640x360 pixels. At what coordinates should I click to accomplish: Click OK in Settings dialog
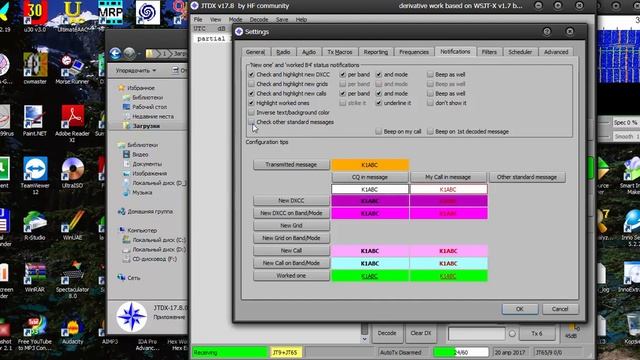(x=519, y=309)
